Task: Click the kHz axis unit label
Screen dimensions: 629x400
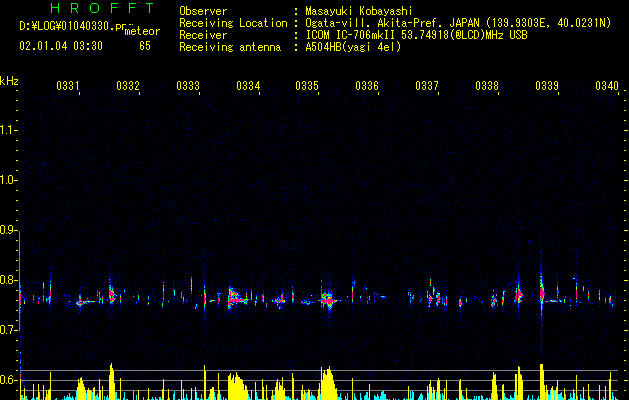Action: pyautogui.click(x=9, y=81)
